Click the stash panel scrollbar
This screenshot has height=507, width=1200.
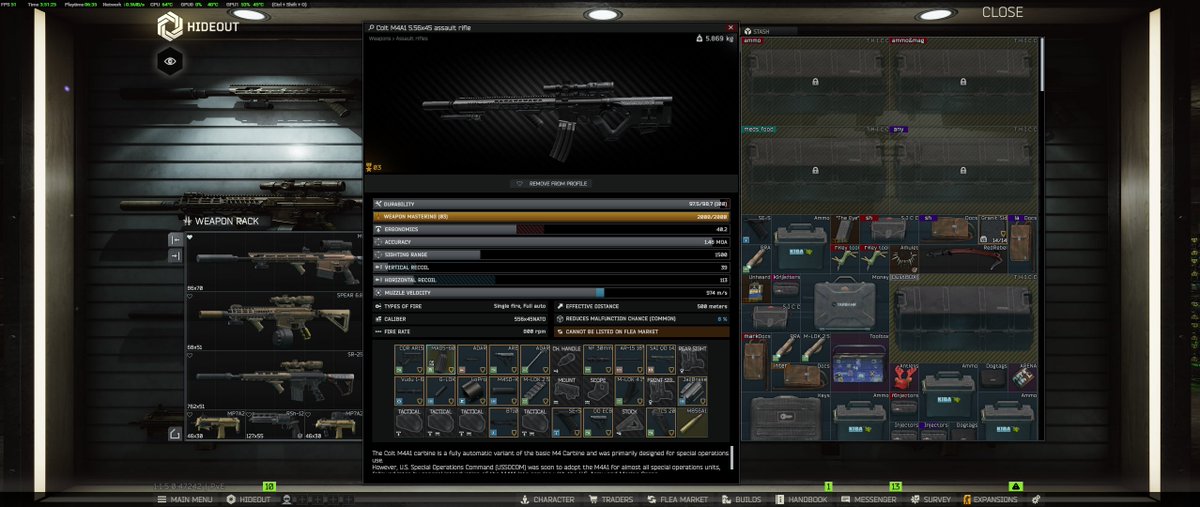pyautogui.click(x=1043, y=65)
